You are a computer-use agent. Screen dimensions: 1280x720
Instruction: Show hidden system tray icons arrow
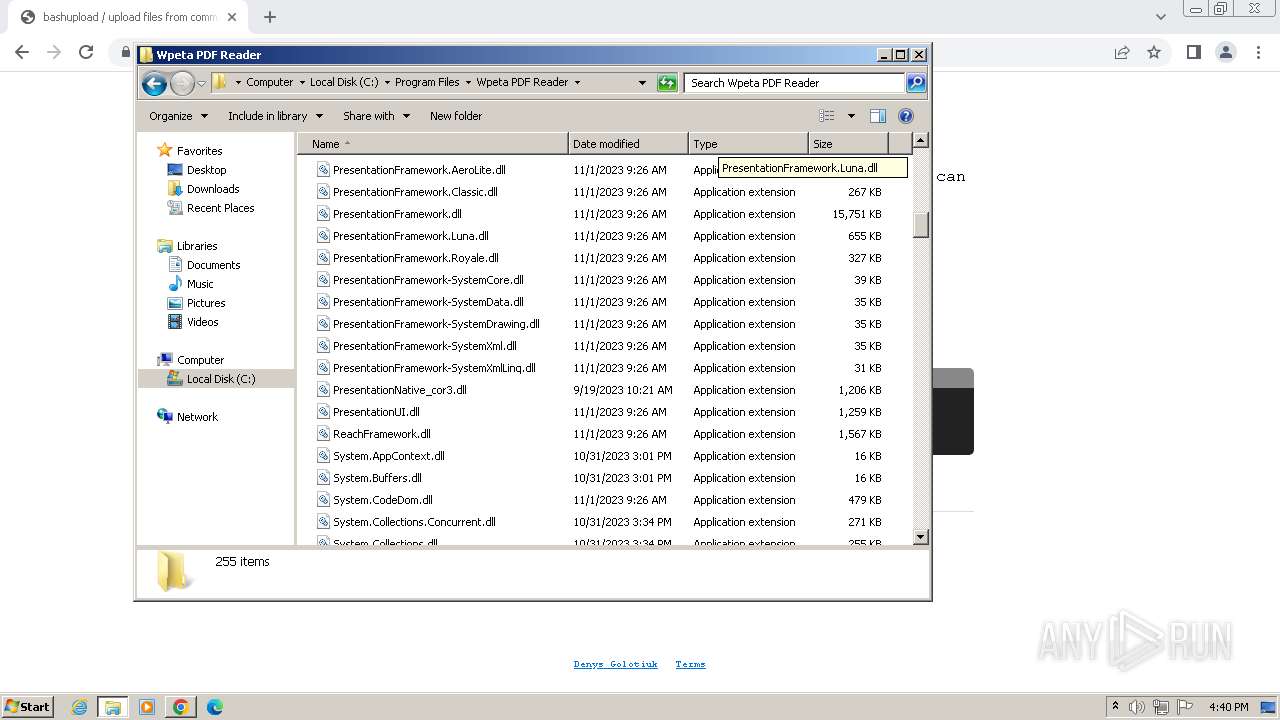point(1115,707)
